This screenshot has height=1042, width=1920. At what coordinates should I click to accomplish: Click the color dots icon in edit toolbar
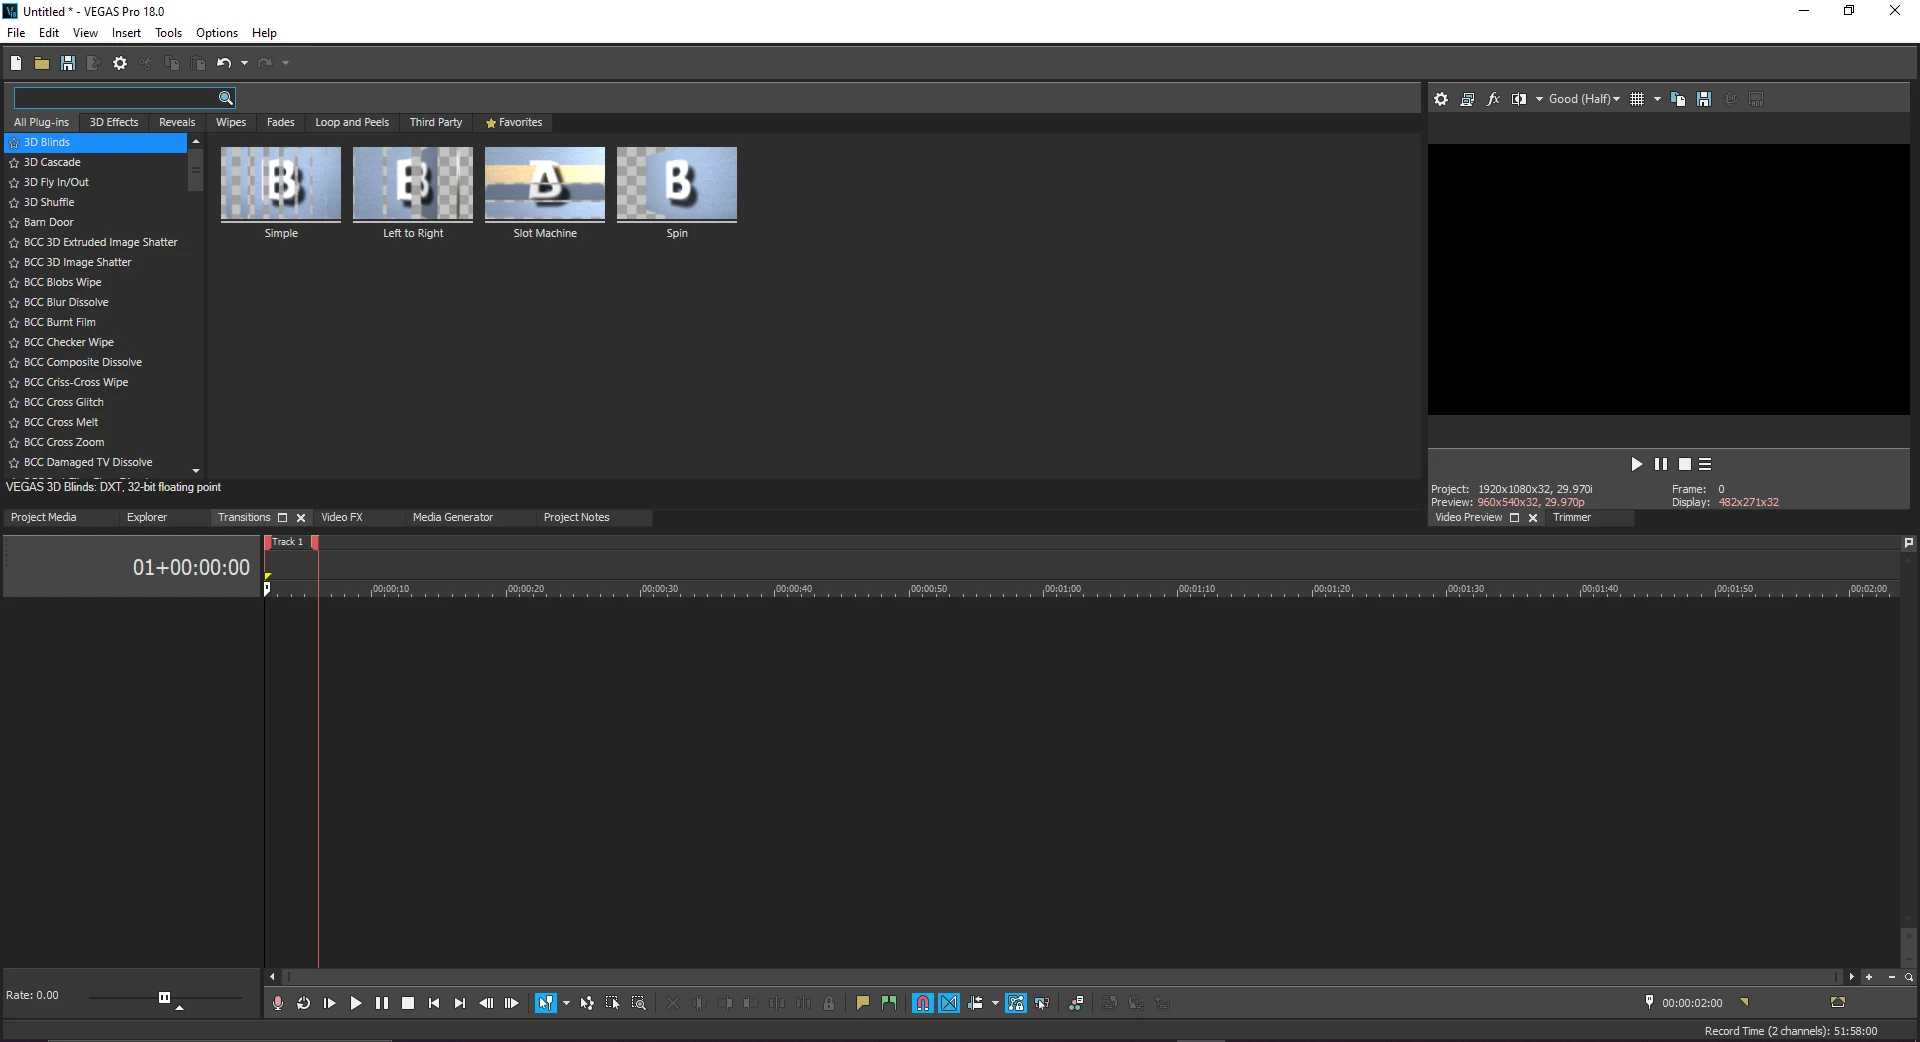click(x=1076, y=1003)
